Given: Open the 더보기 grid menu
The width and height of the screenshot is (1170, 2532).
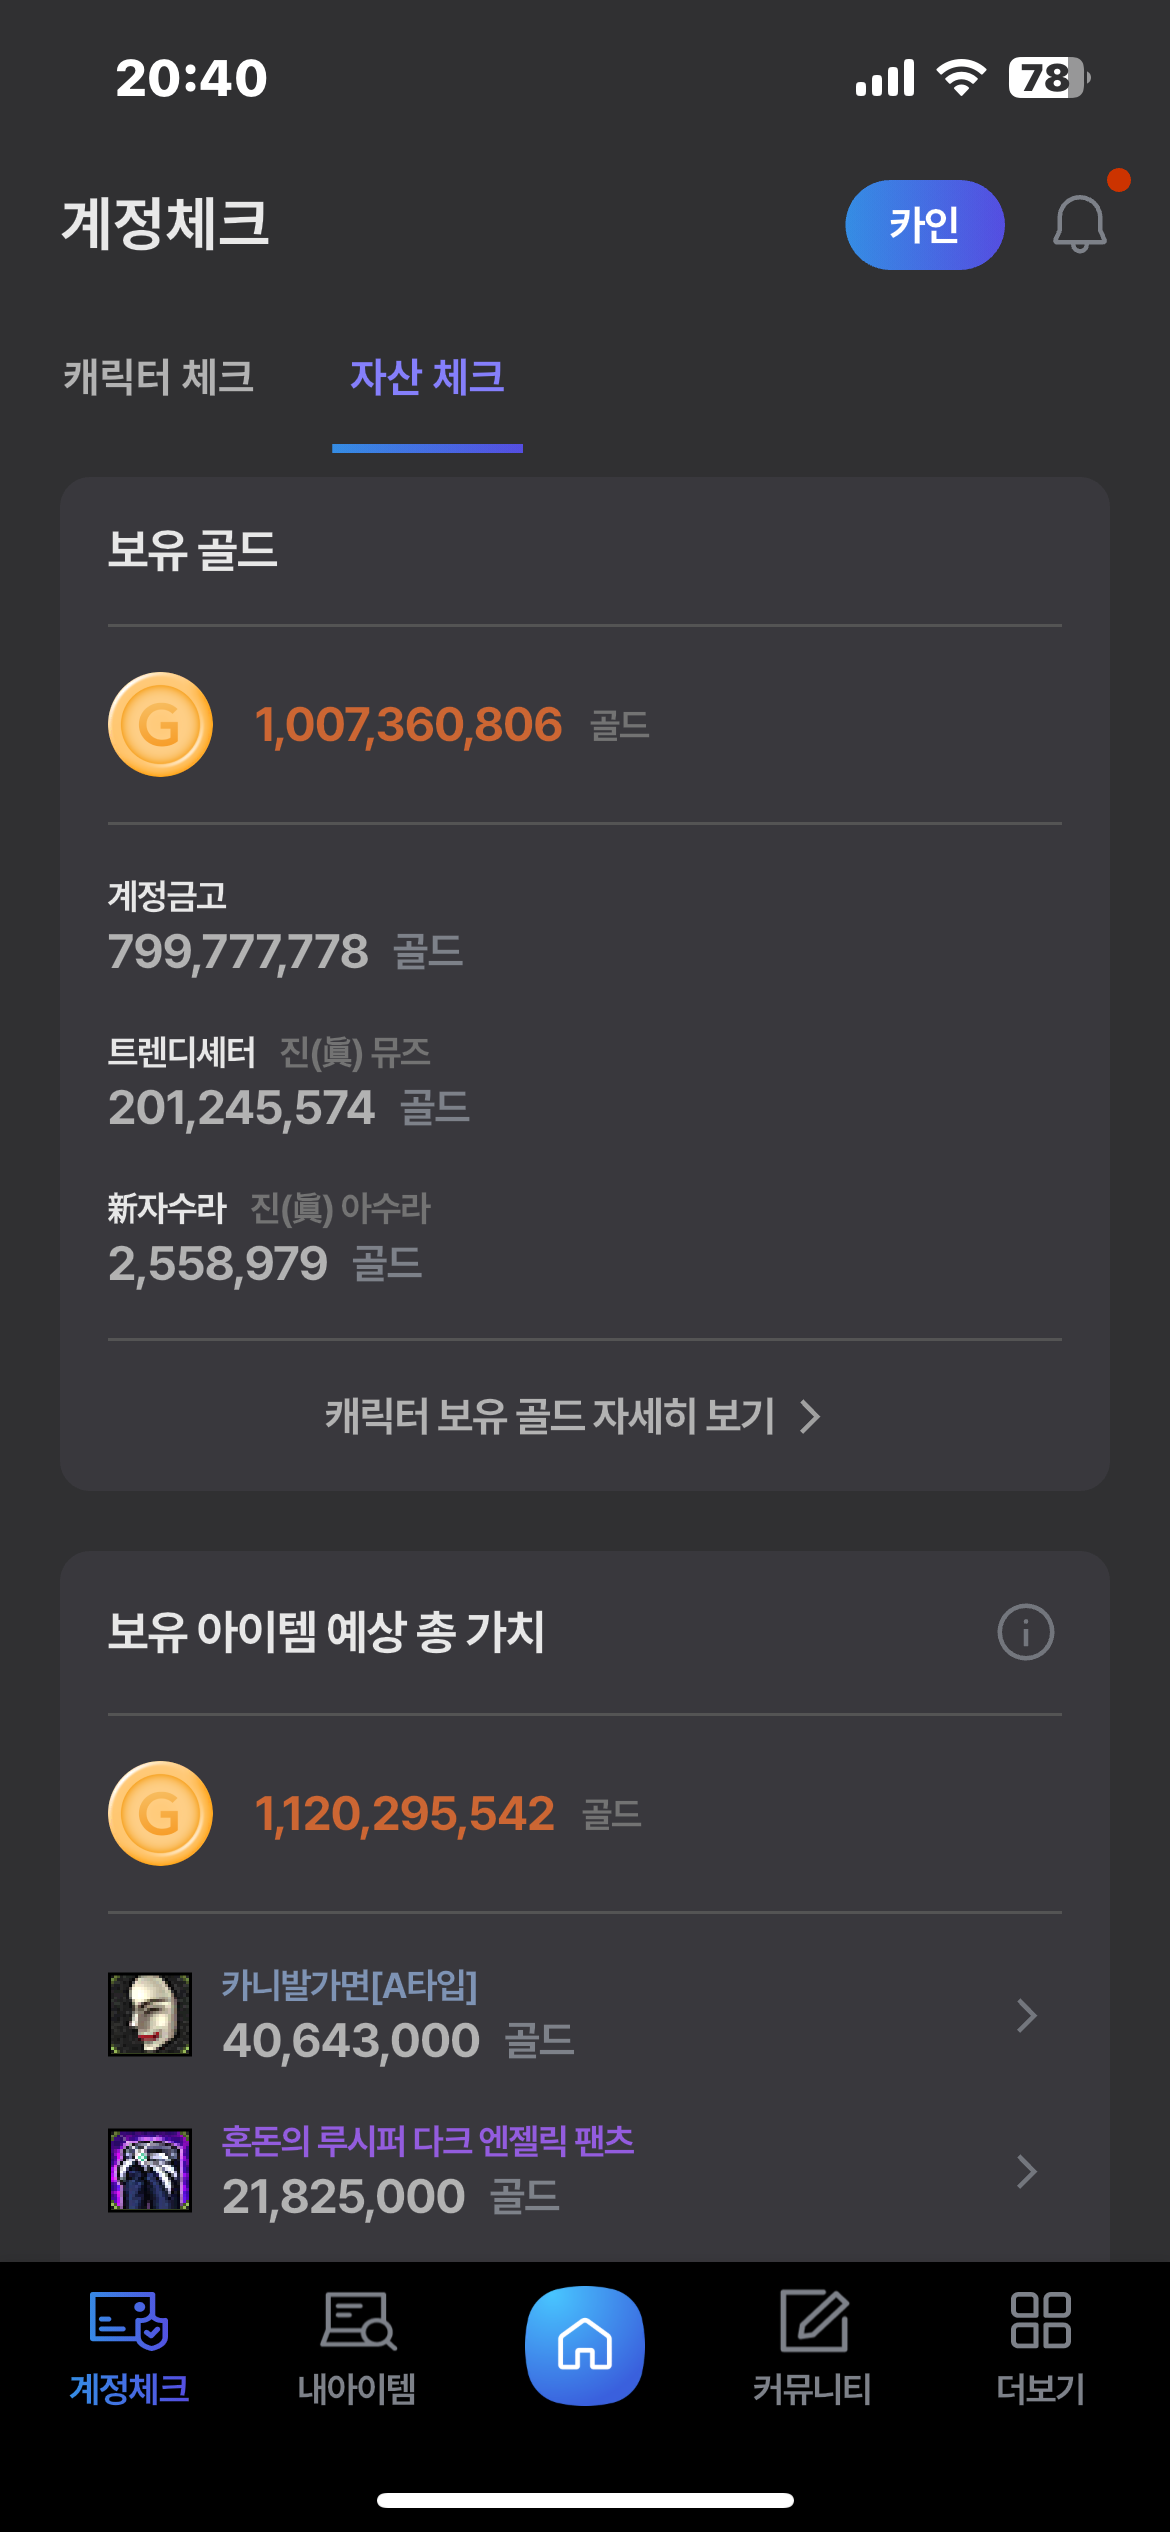Looking at the screenshot, I should click(1040, 2345).
